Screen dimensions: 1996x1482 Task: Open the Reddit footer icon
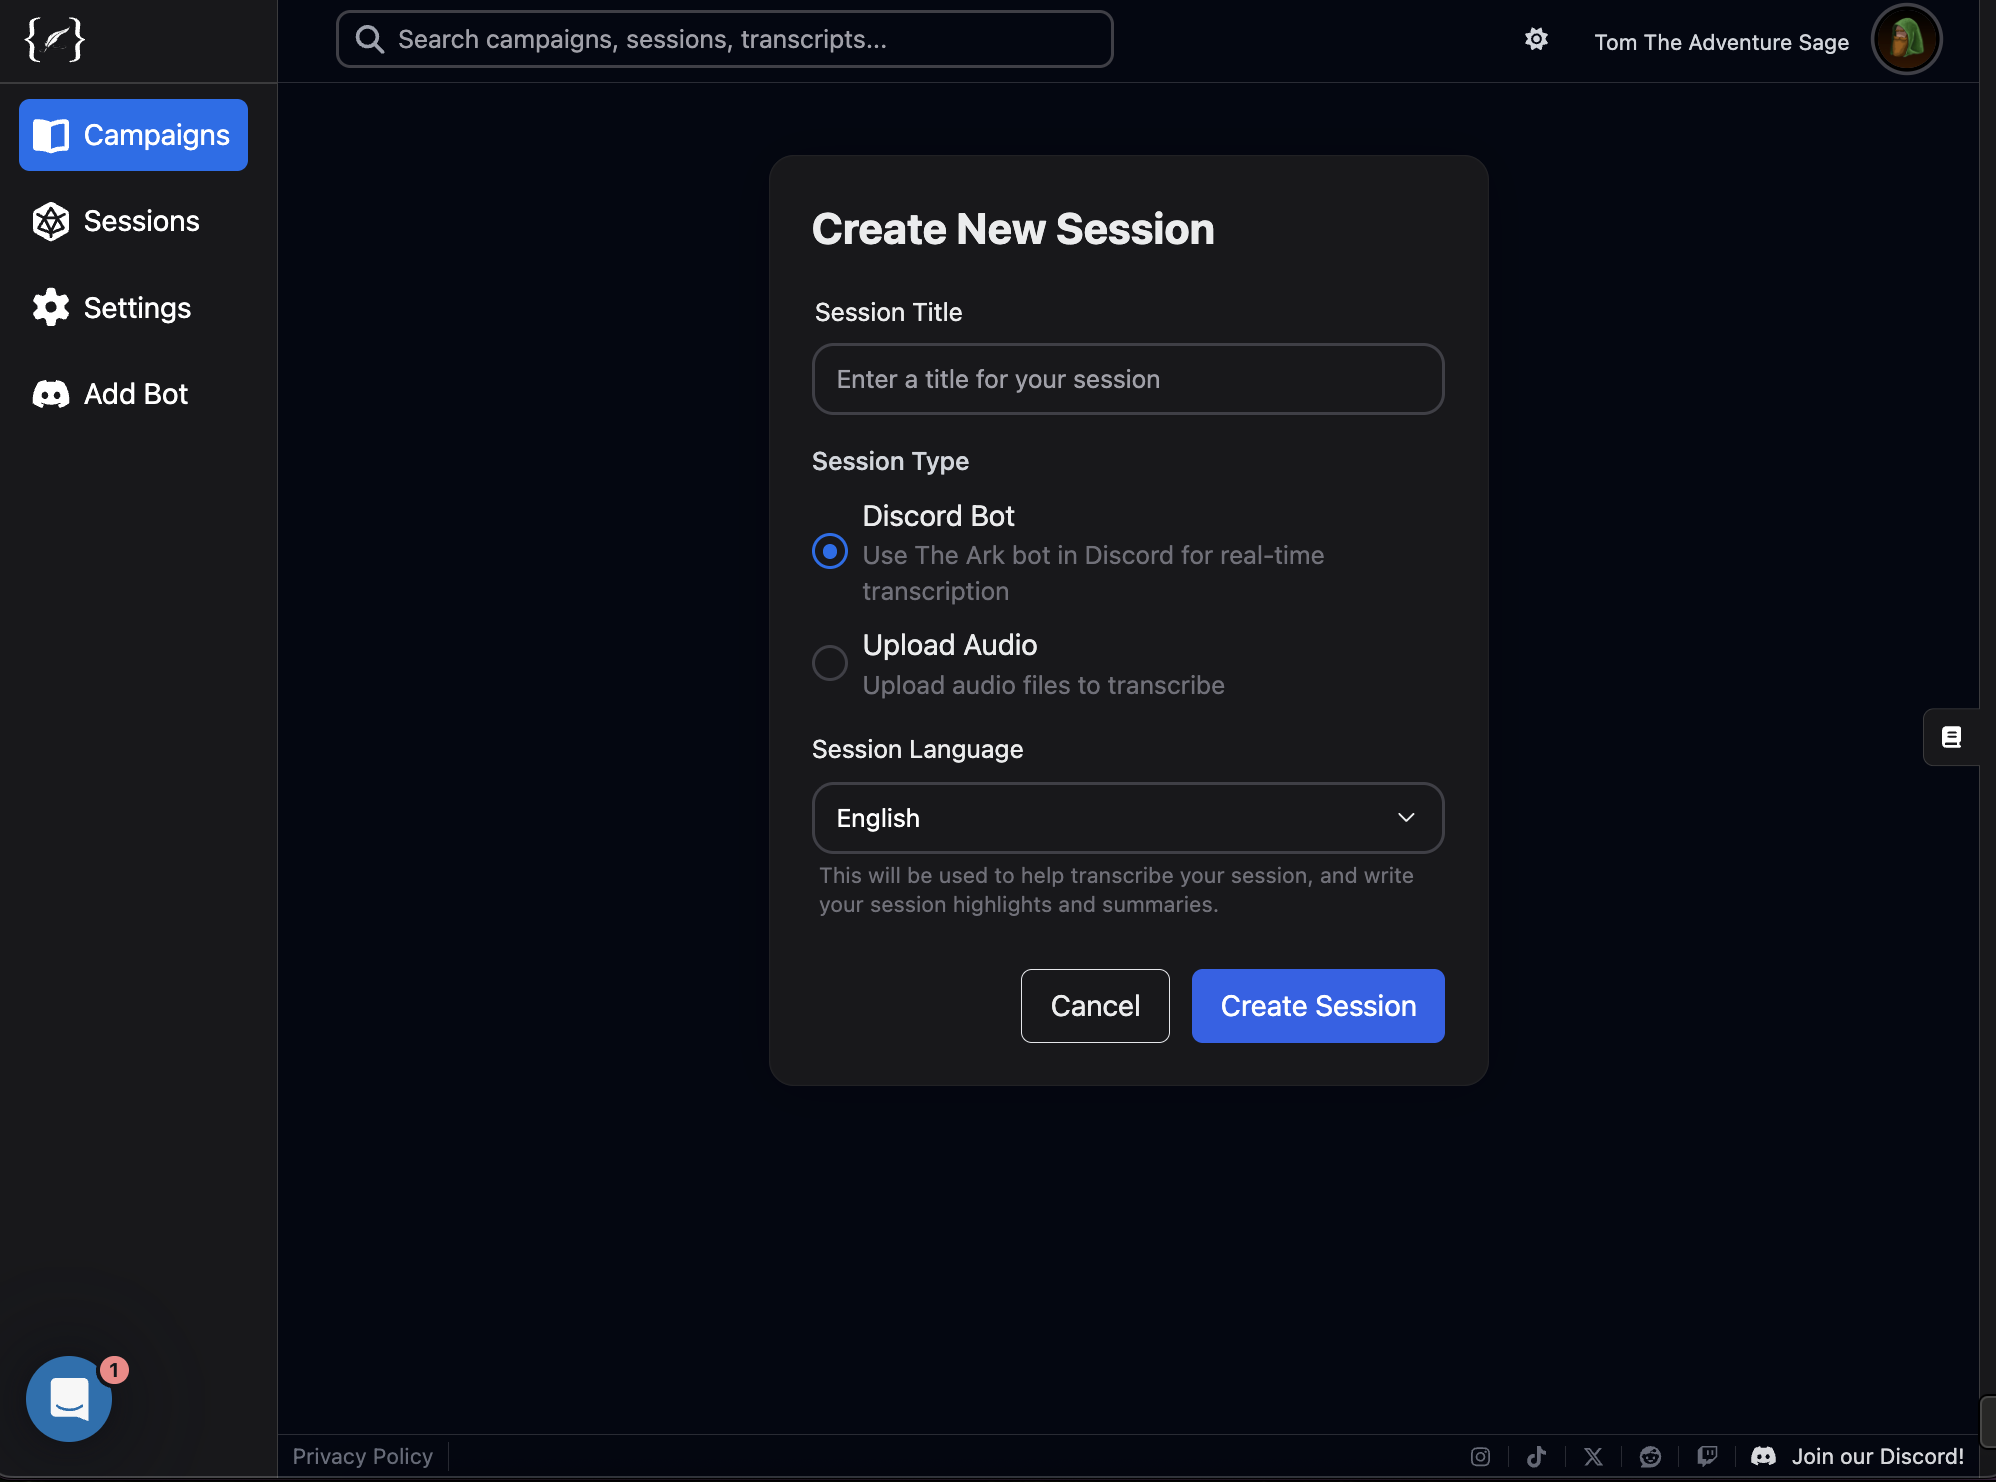coord(1650,1457)
